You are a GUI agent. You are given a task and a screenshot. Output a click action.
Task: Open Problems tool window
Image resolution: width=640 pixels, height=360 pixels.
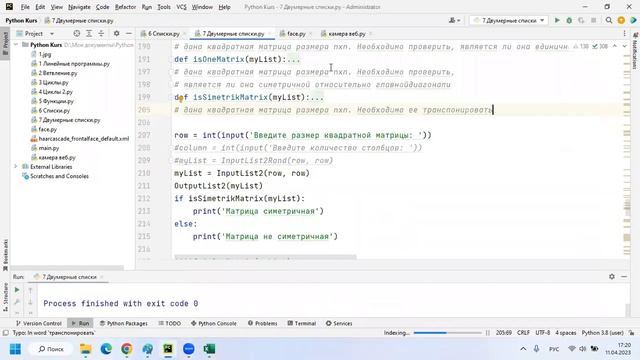[262, 323]
